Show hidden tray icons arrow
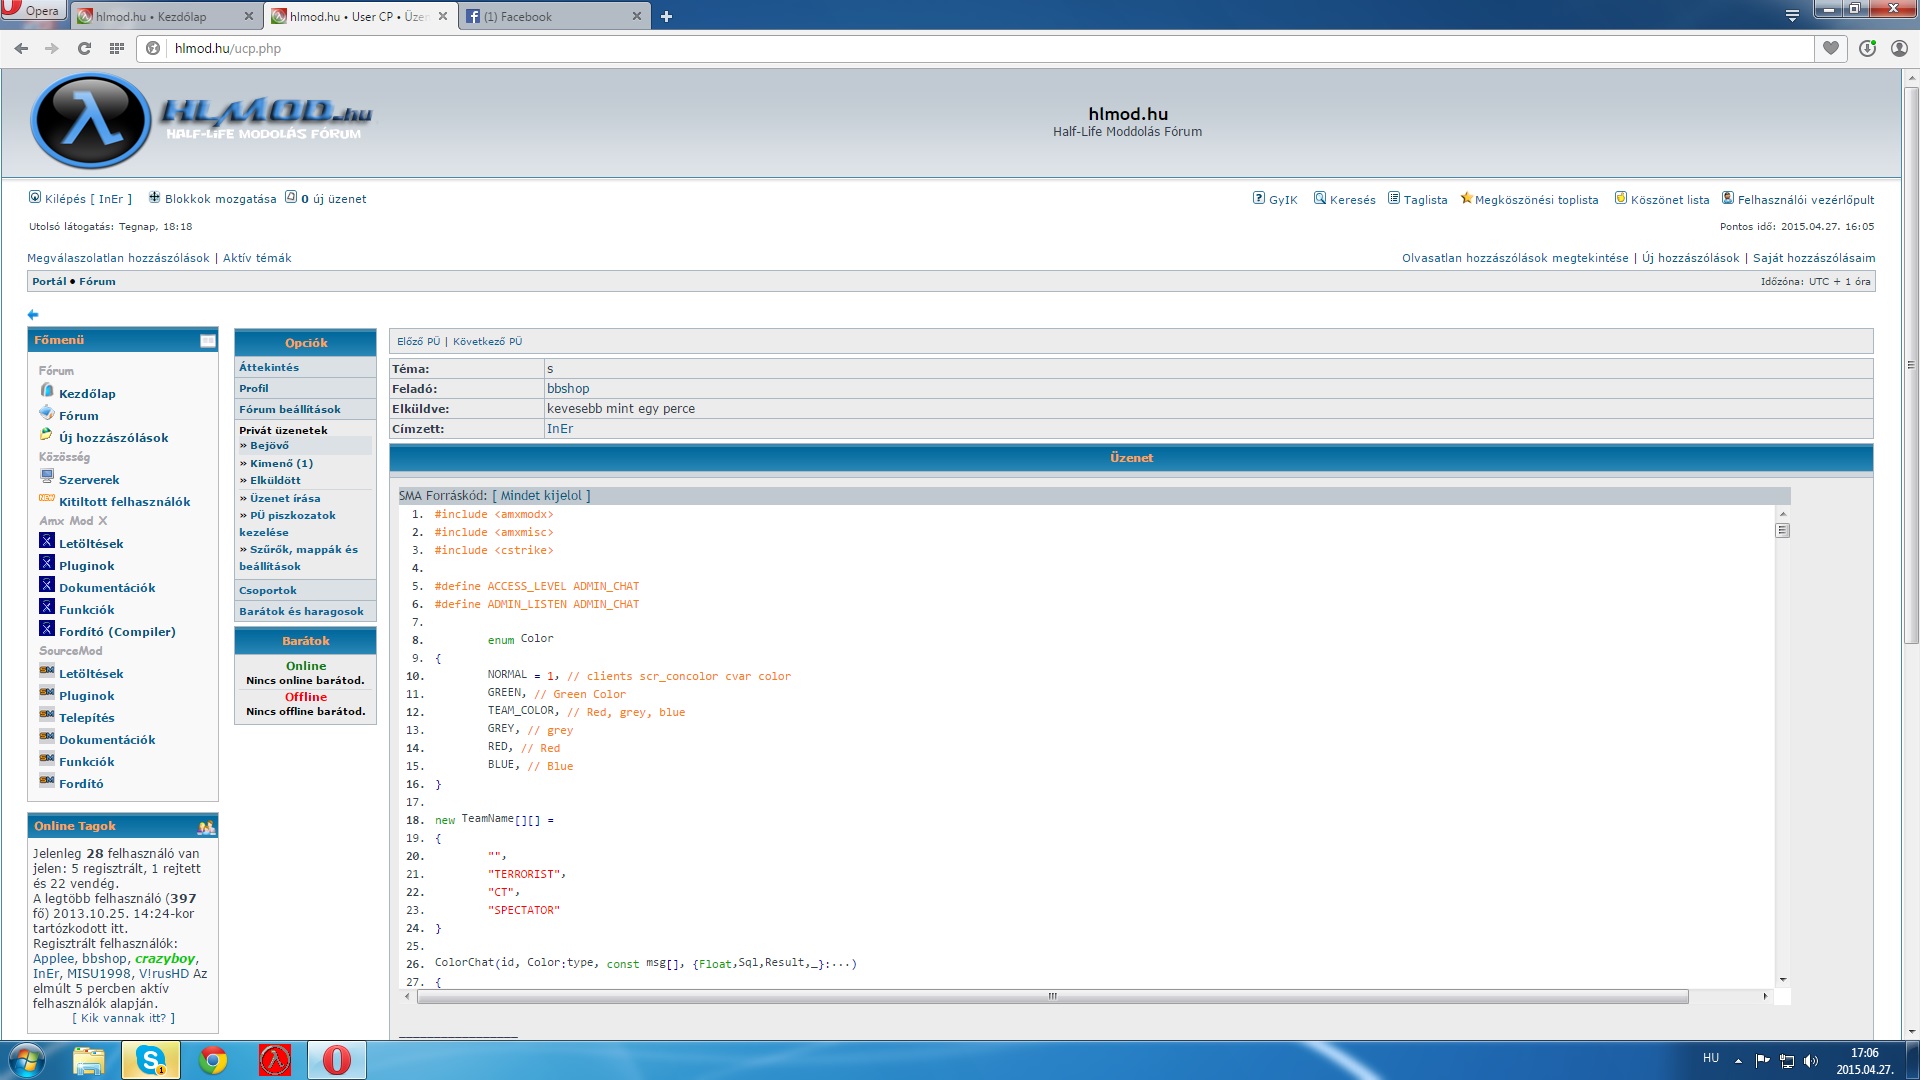Screen dimensions: 1920x1080 (1738, 1061)
